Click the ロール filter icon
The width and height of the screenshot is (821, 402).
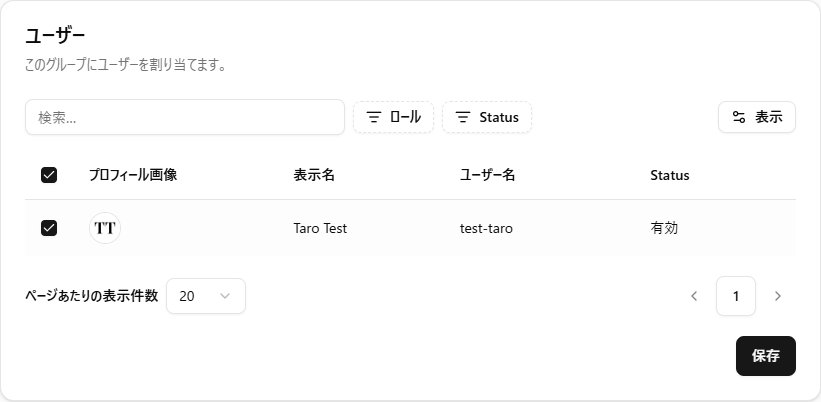(x=374, y=117)
